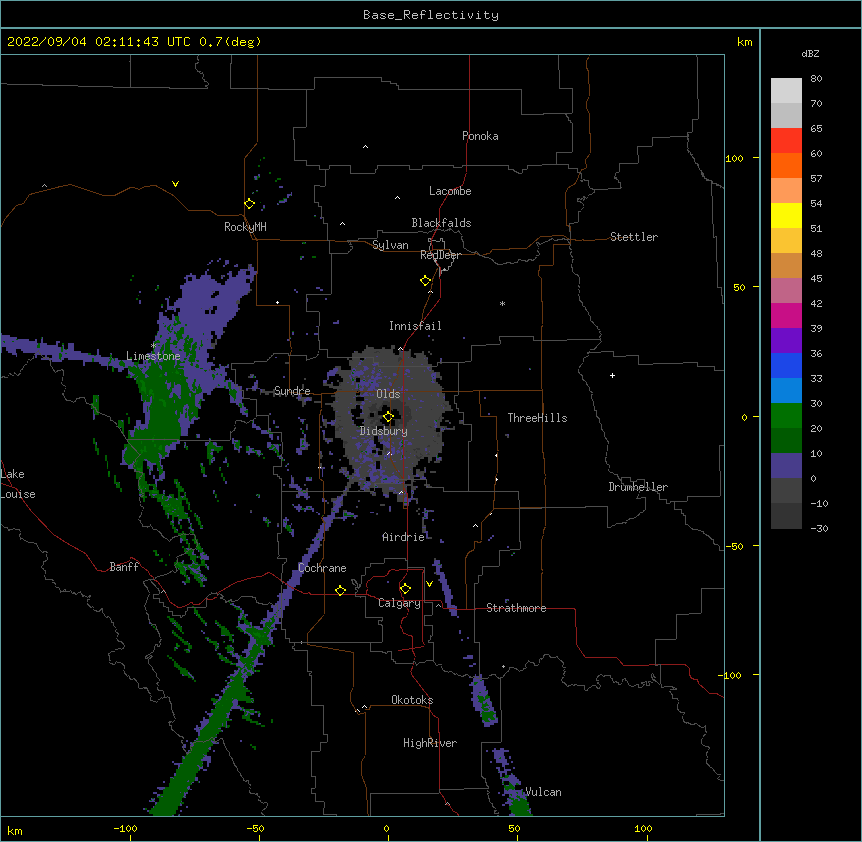This screenshot has width=862, height=842.
Task: Click the Airdrie city label
Action: click(x=403, y=537)
